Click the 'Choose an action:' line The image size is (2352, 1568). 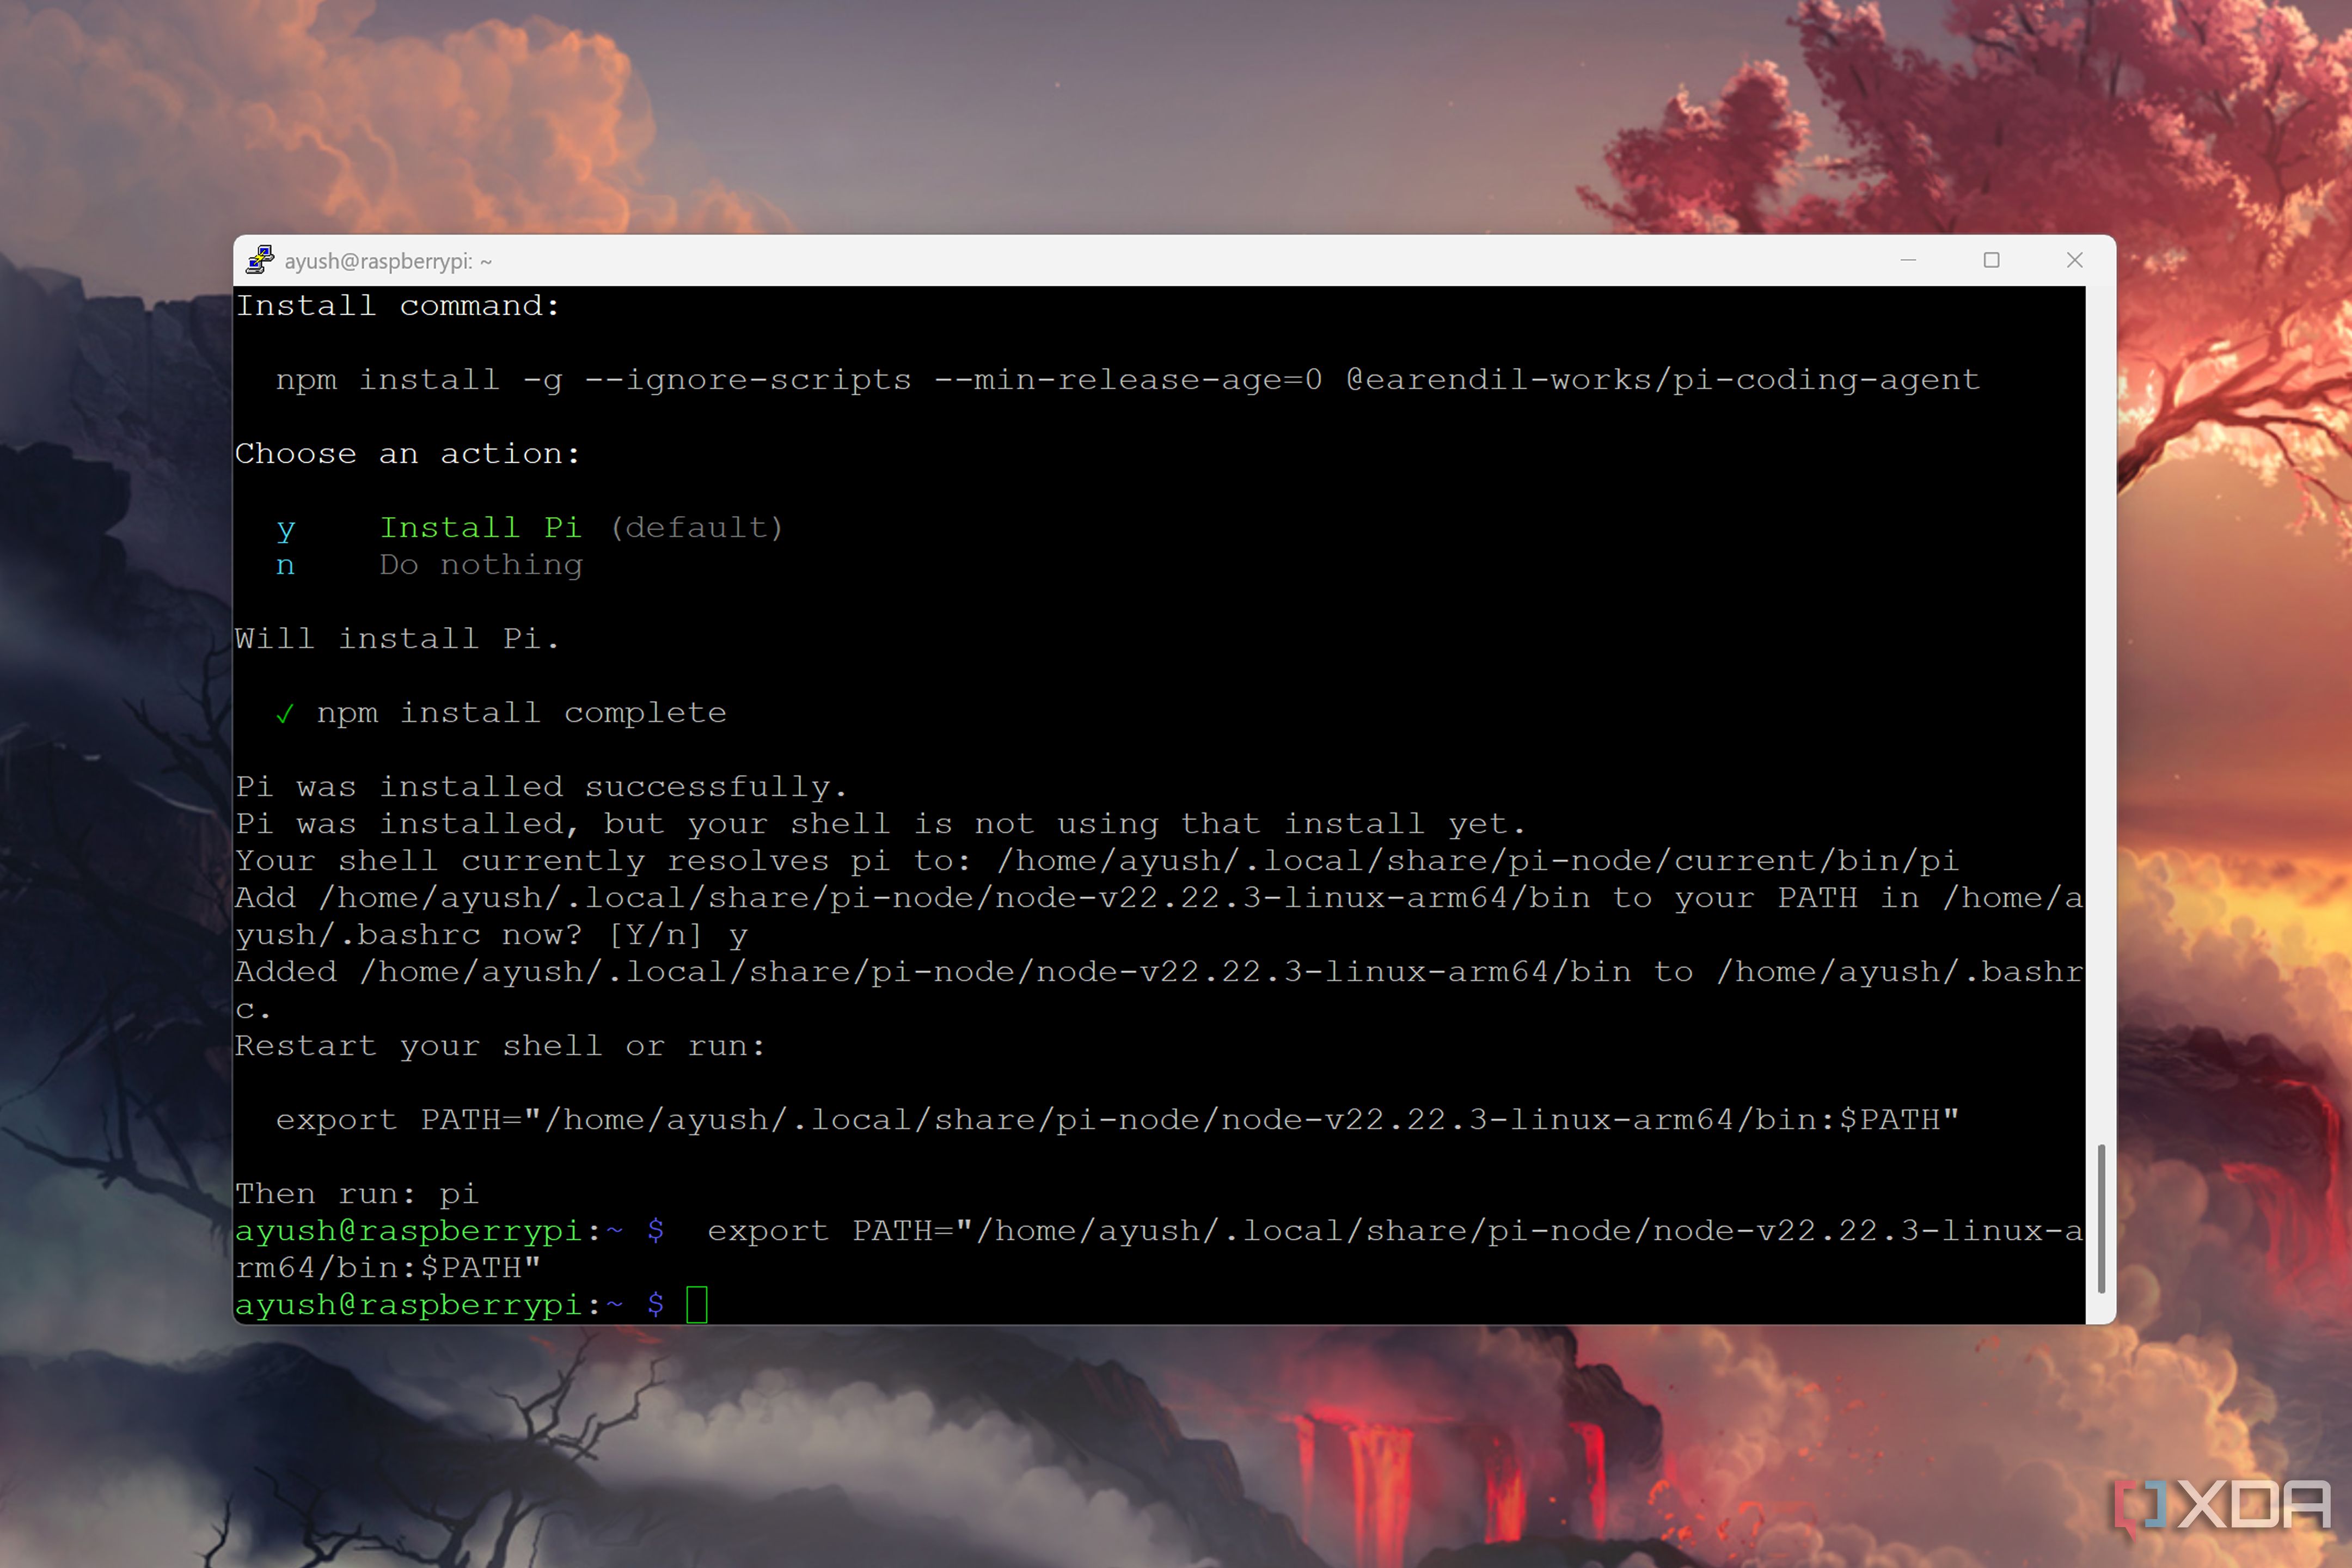tap(407, 454)
